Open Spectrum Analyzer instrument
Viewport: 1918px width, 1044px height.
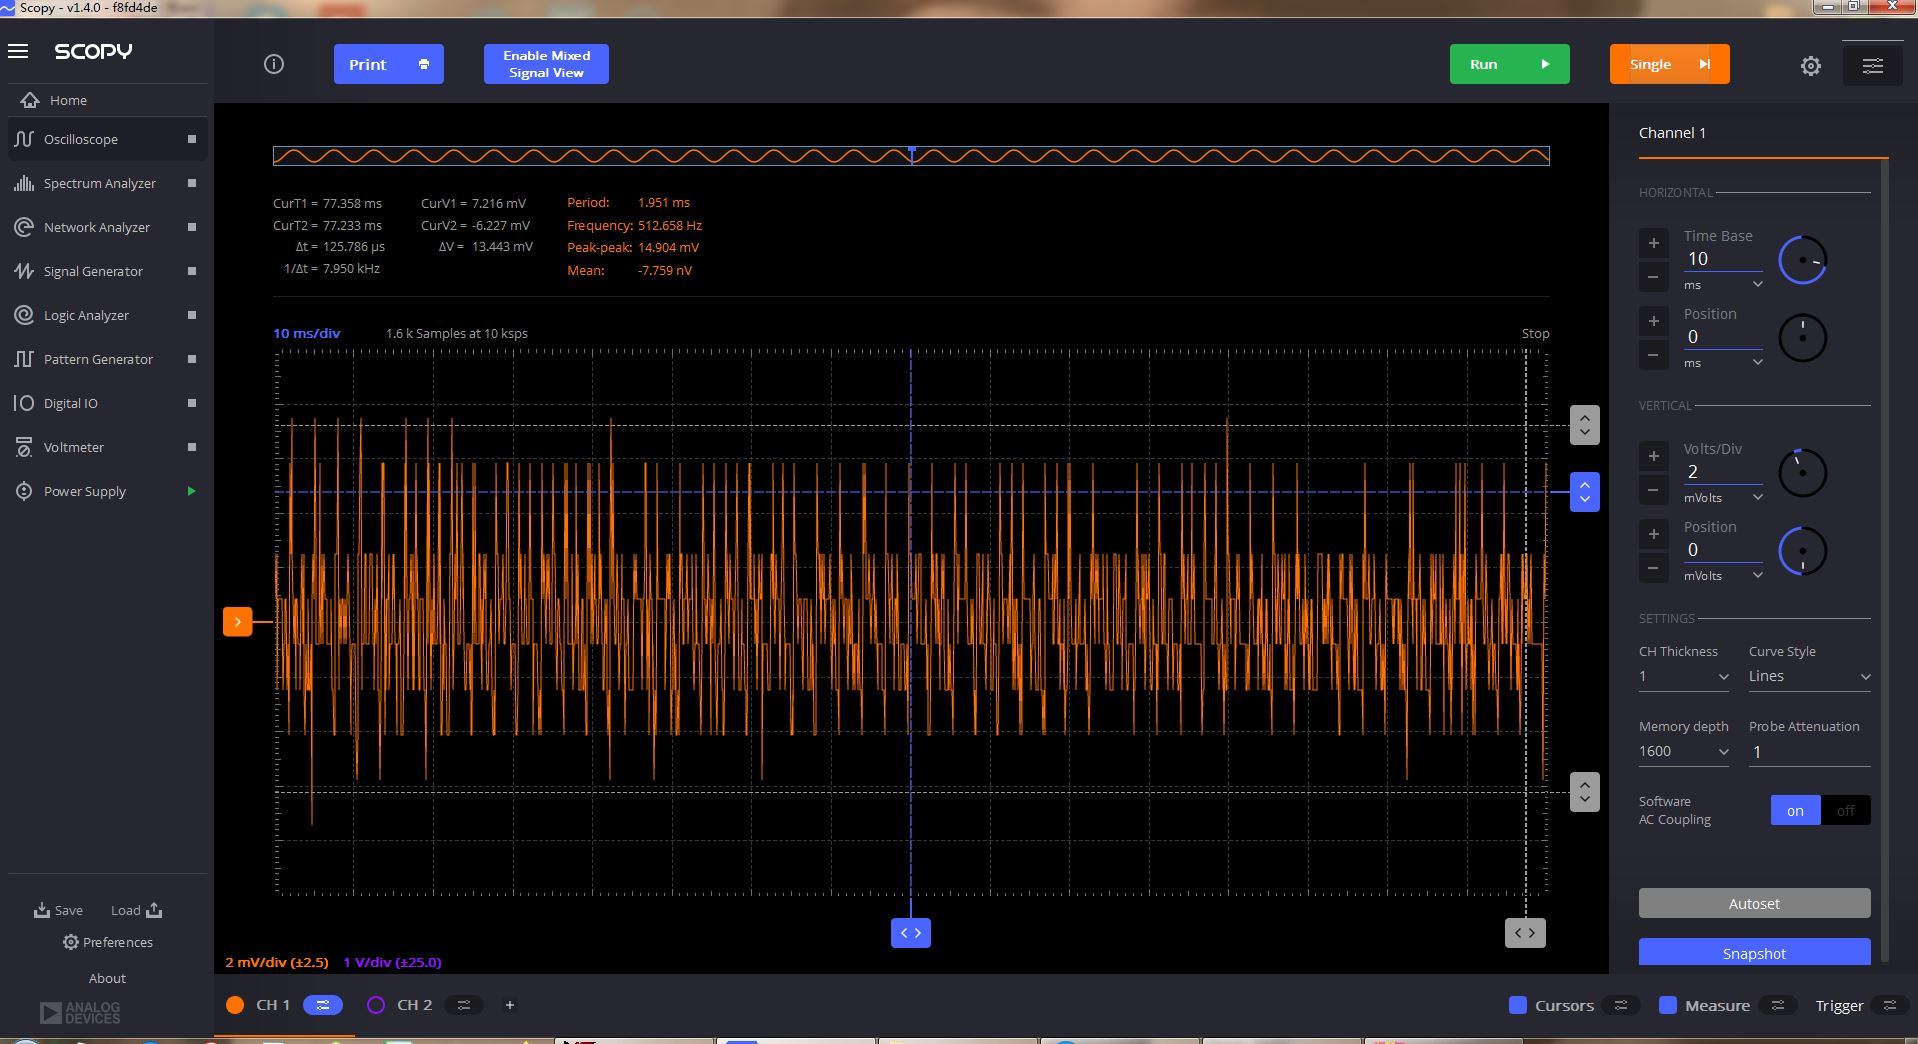tap(100, 183)
